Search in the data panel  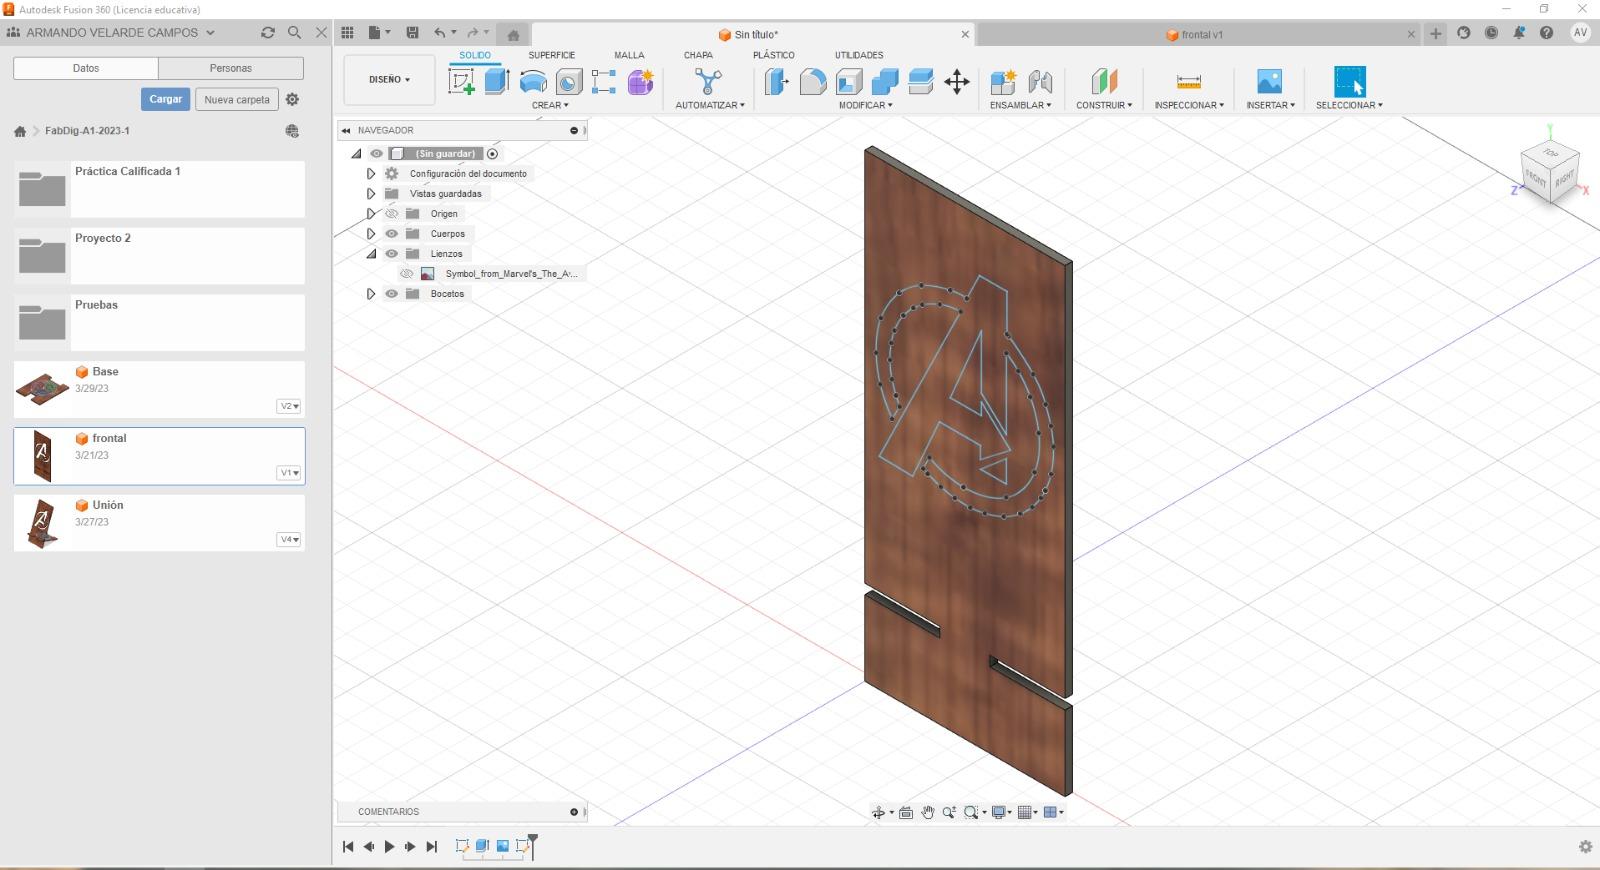pos(294,33)
